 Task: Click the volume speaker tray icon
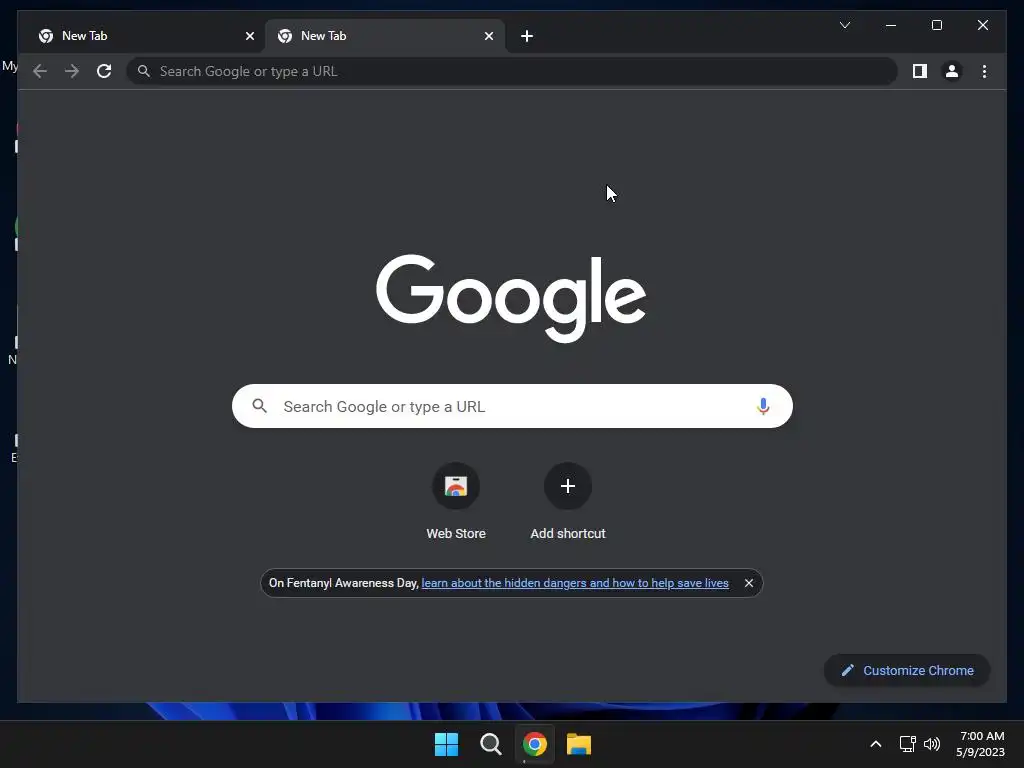(932, 744)
